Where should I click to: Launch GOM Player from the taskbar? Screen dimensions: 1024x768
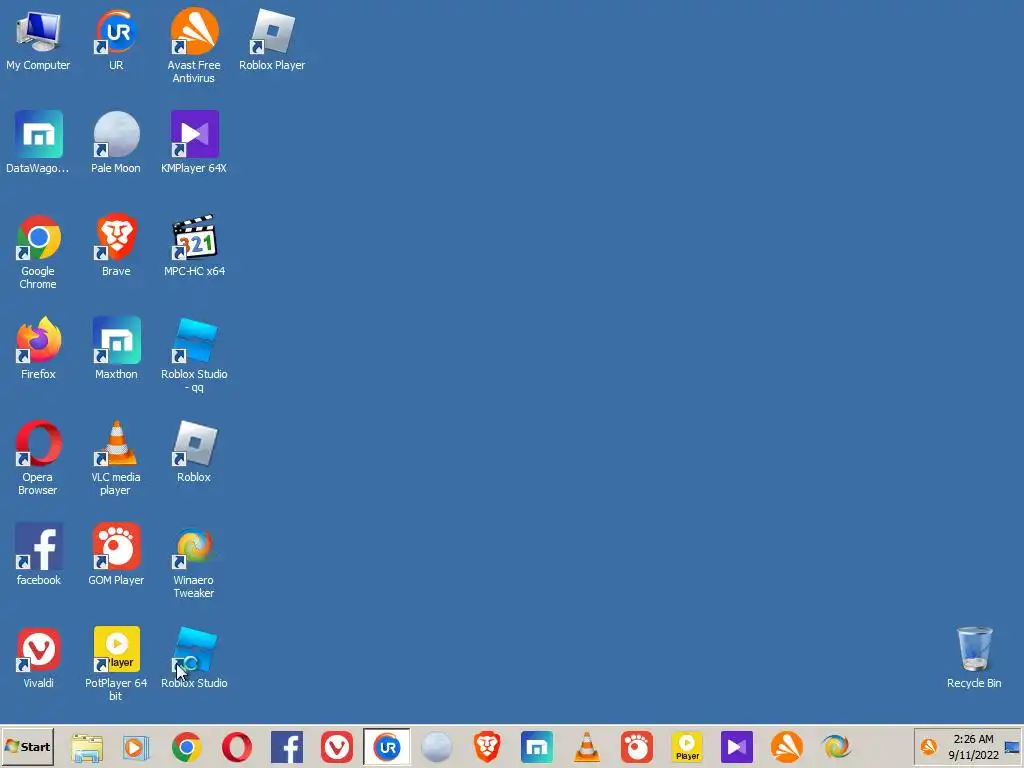coord(637,746)
